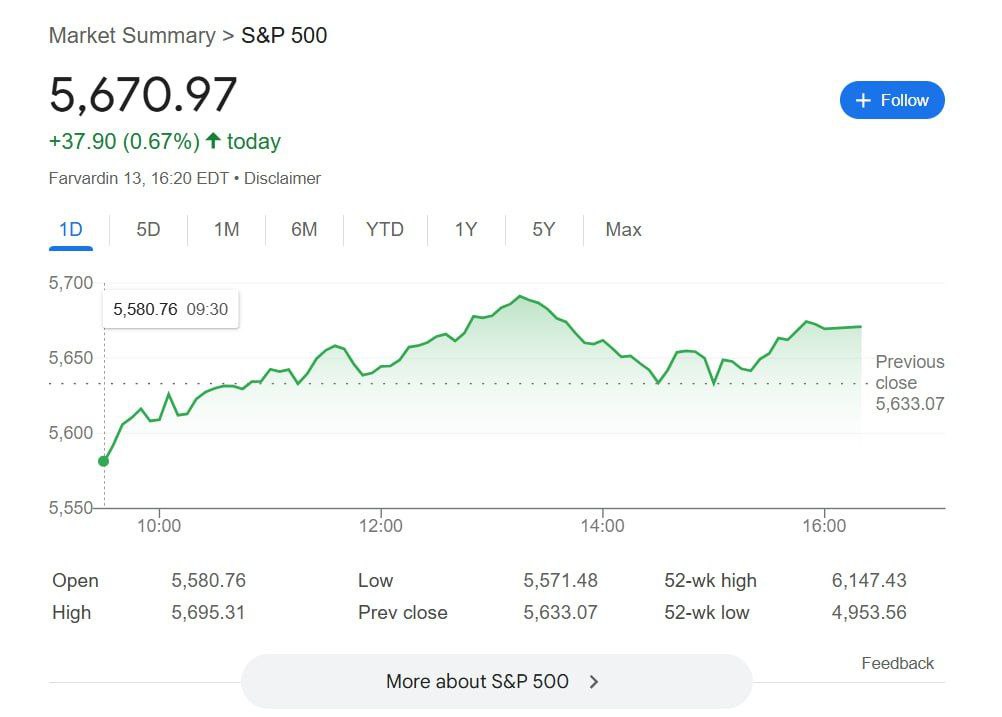Open the YTD chart view
The height and width of the screenshot is (717, 1002).
pyautogui.click(x=384, y=229)
